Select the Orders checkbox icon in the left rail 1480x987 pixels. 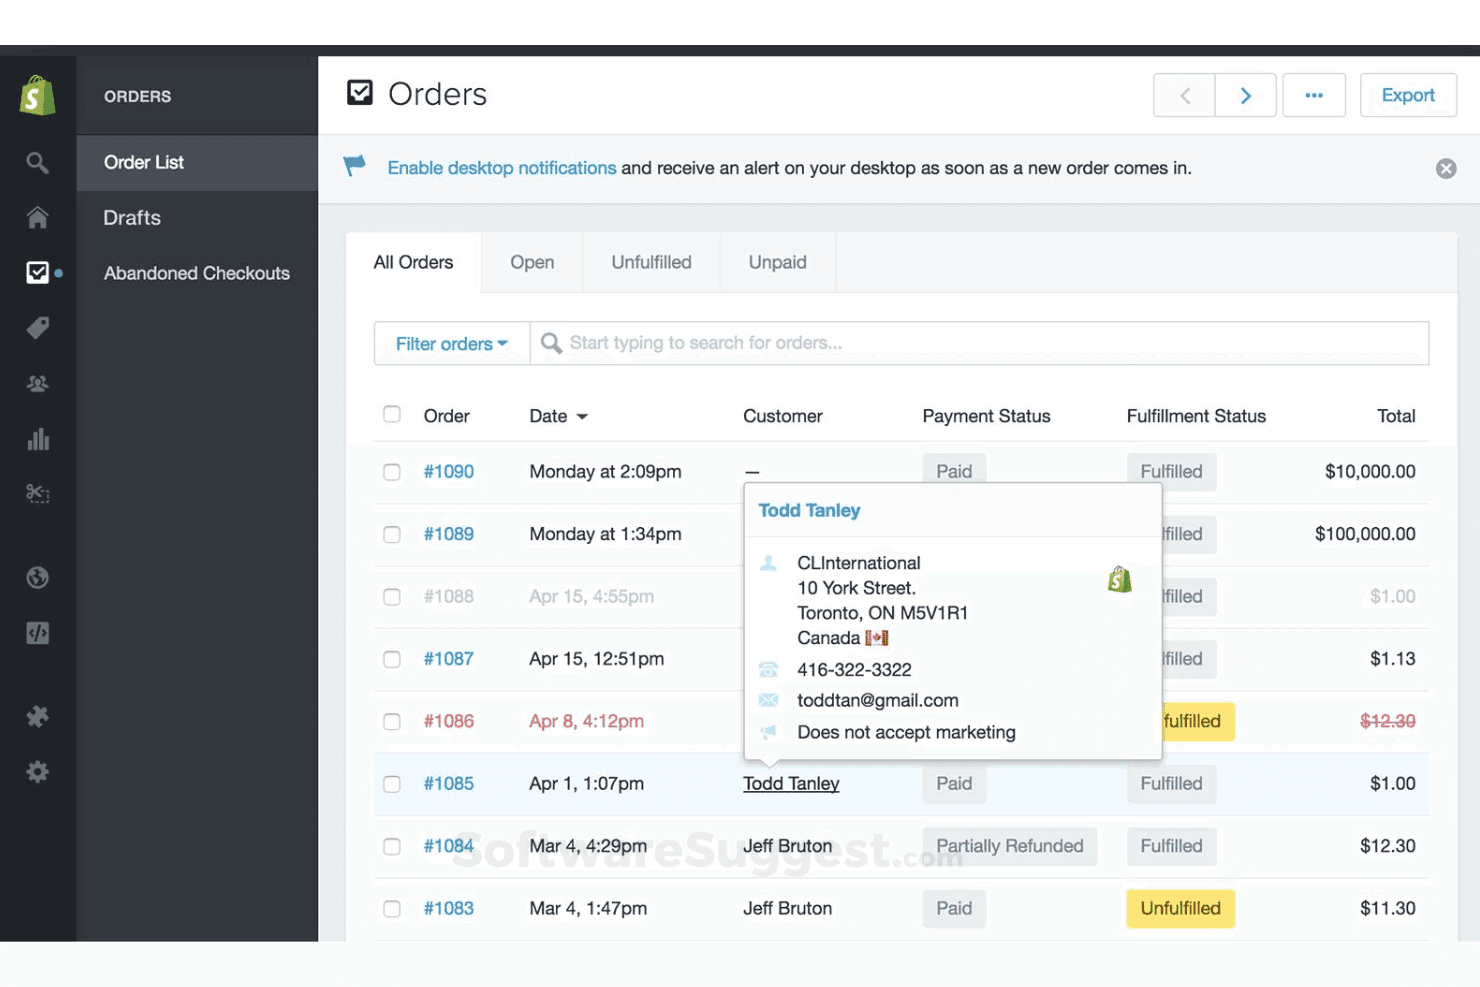click(x=37, y=272)
